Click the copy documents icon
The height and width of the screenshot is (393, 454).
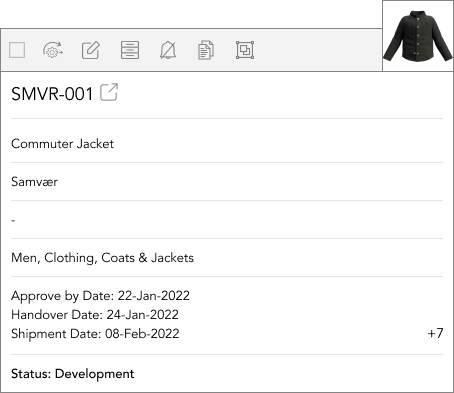[x=206, y=50]
